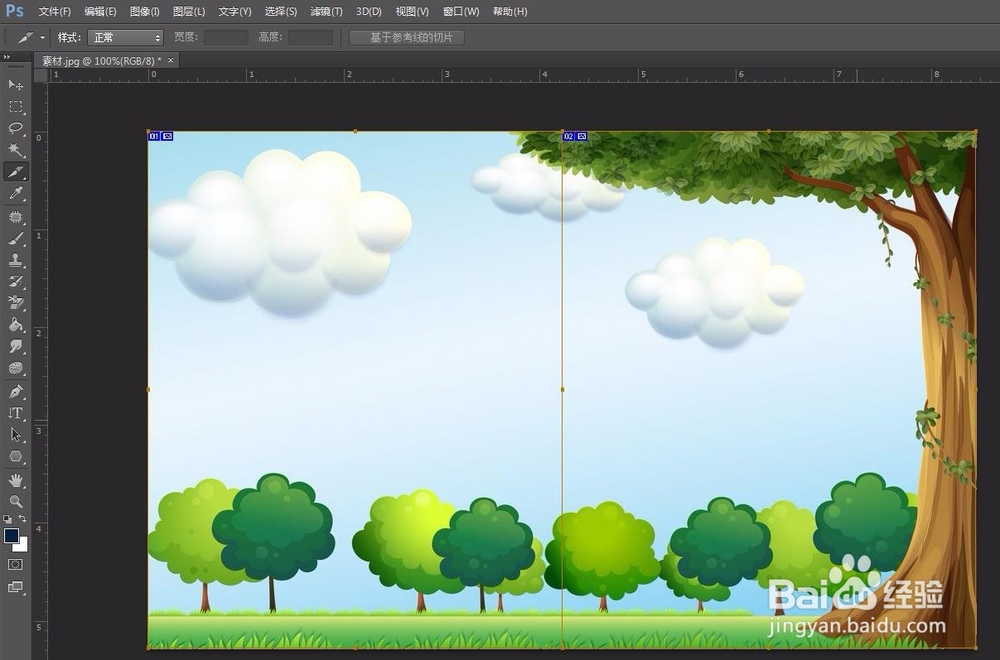Open the 3D(D) menu
Image resolution: width=1000 pixels, height=660 pixels.
pyautogui.click(x=369, y=11)
